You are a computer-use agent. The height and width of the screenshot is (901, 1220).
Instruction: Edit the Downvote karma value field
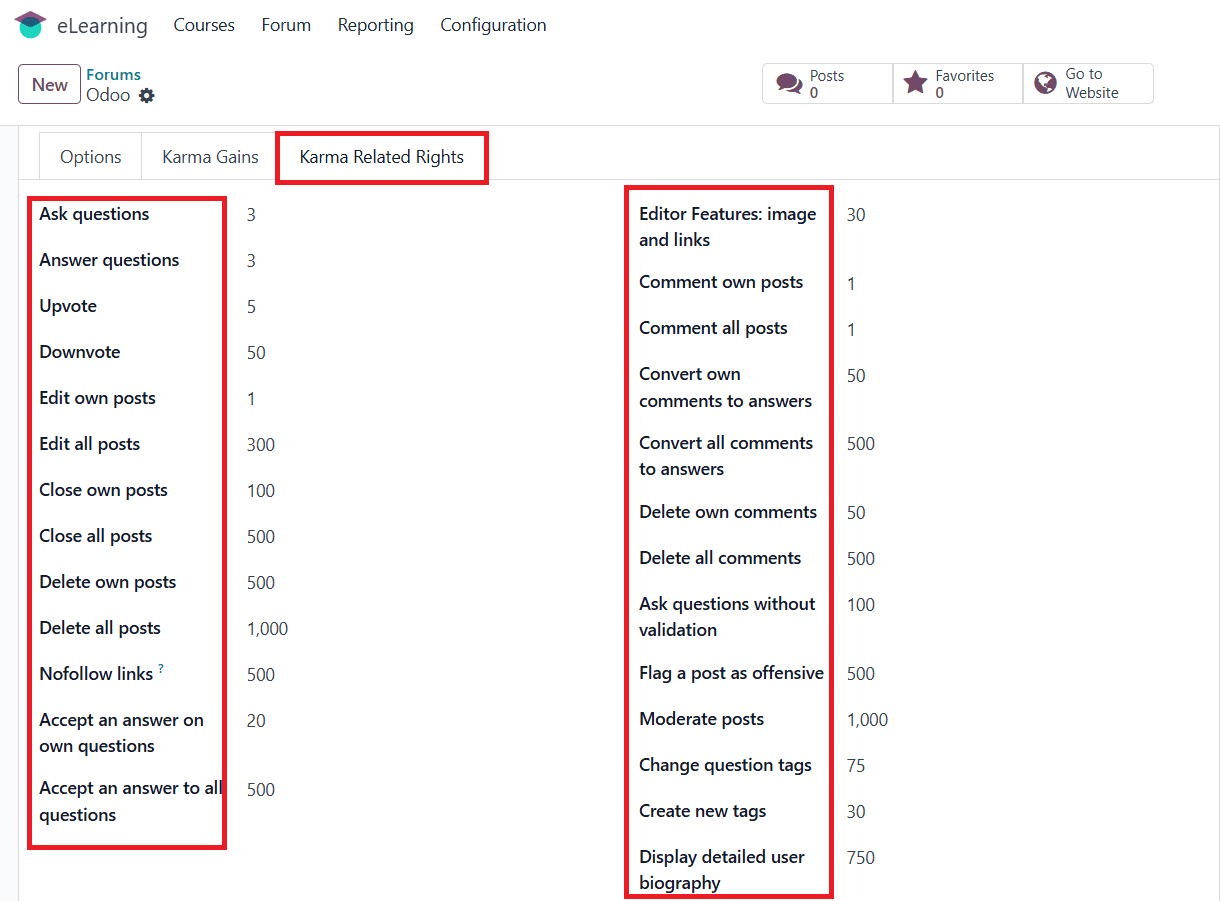click(x=420, y=353)
